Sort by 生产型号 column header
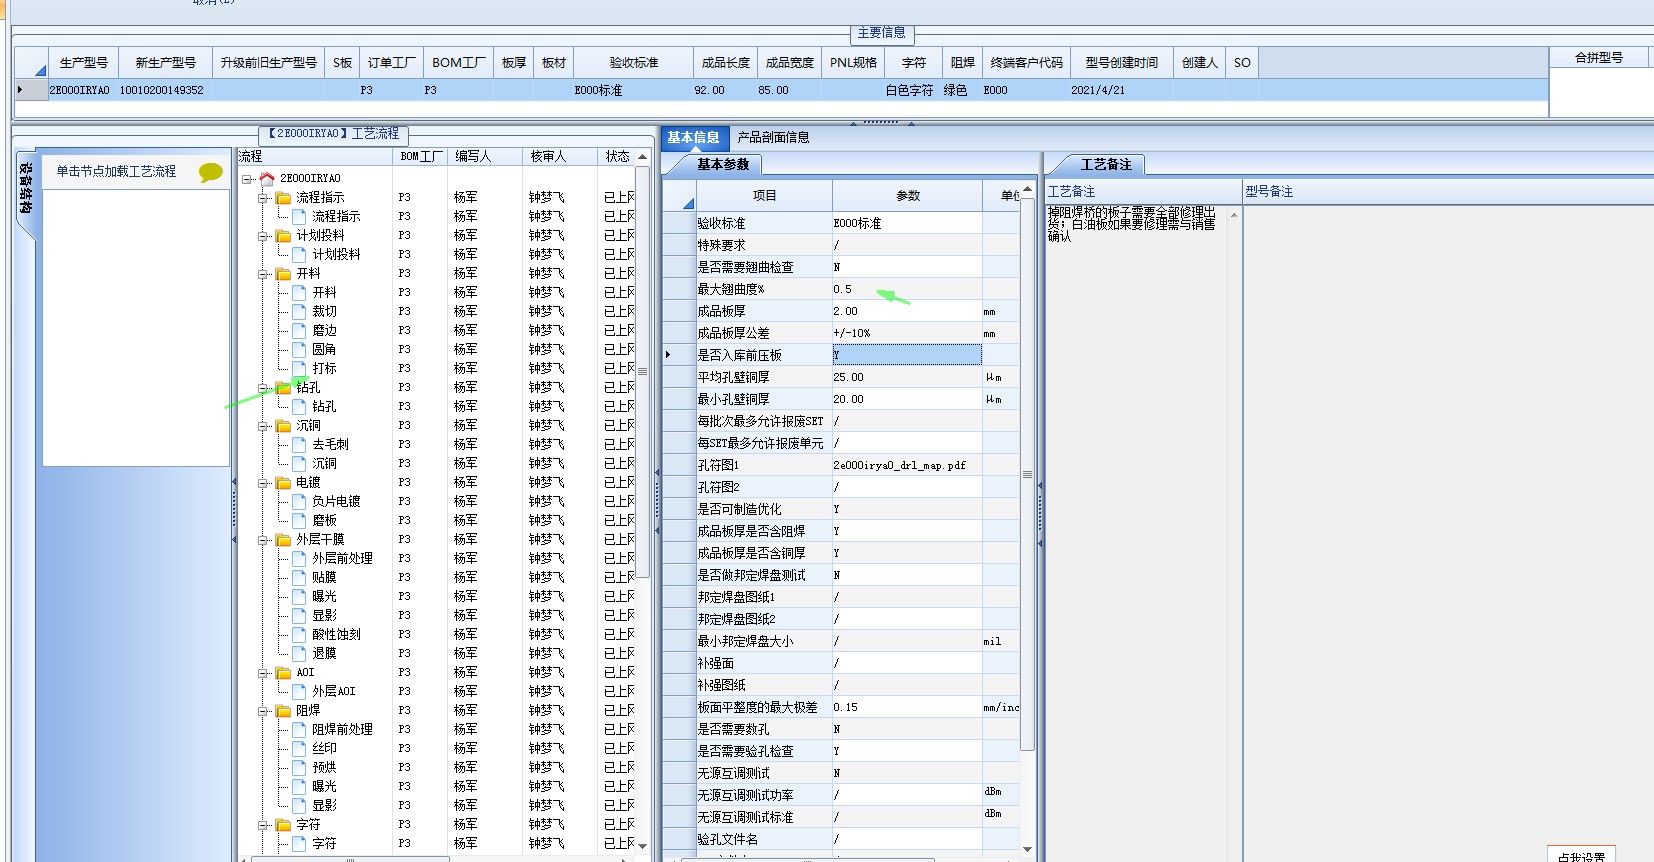Screen dimensions: 1654x862 [x=84, y=63]
